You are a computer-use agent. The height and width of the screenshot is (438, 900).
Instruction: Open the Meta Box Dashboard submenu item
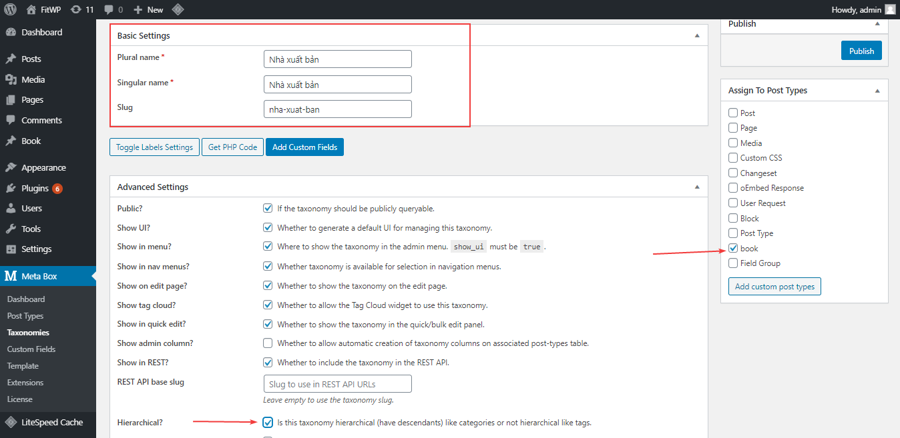click(26, 300)
